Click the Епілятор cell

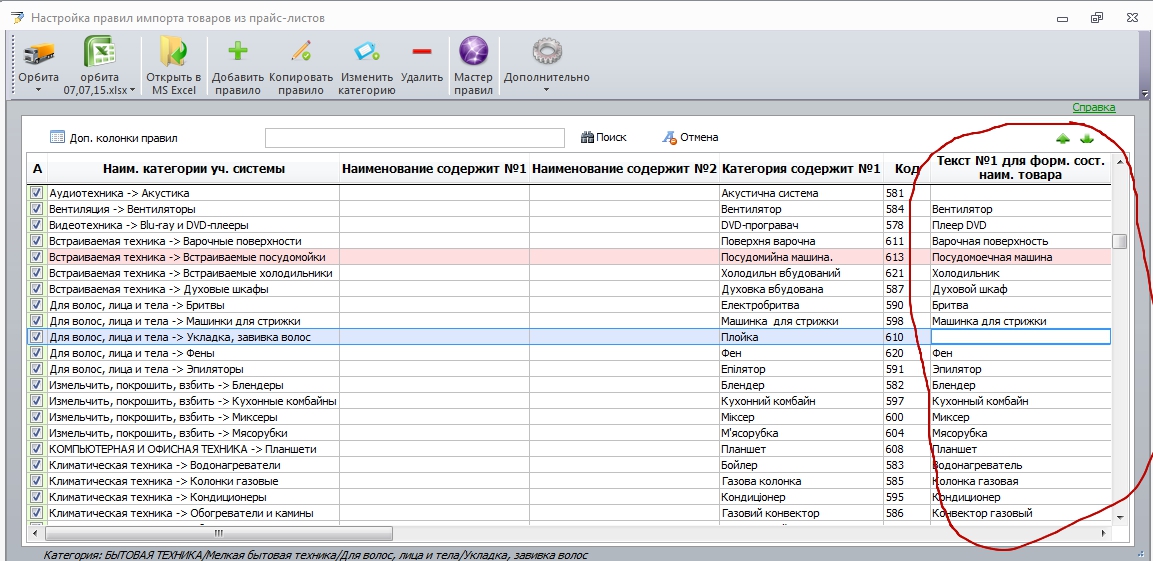(x=801, y=369)
